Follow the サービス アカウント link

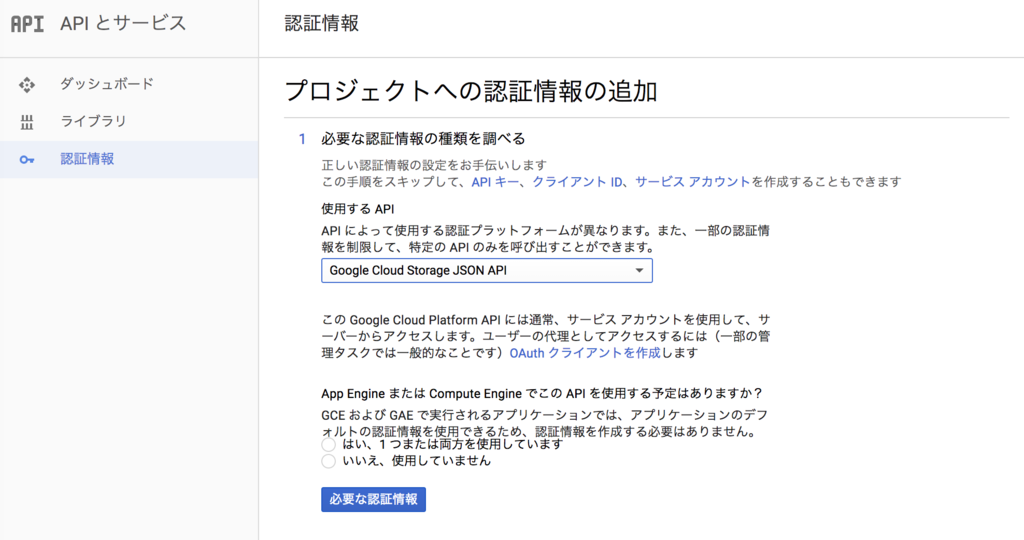[692, 182]
